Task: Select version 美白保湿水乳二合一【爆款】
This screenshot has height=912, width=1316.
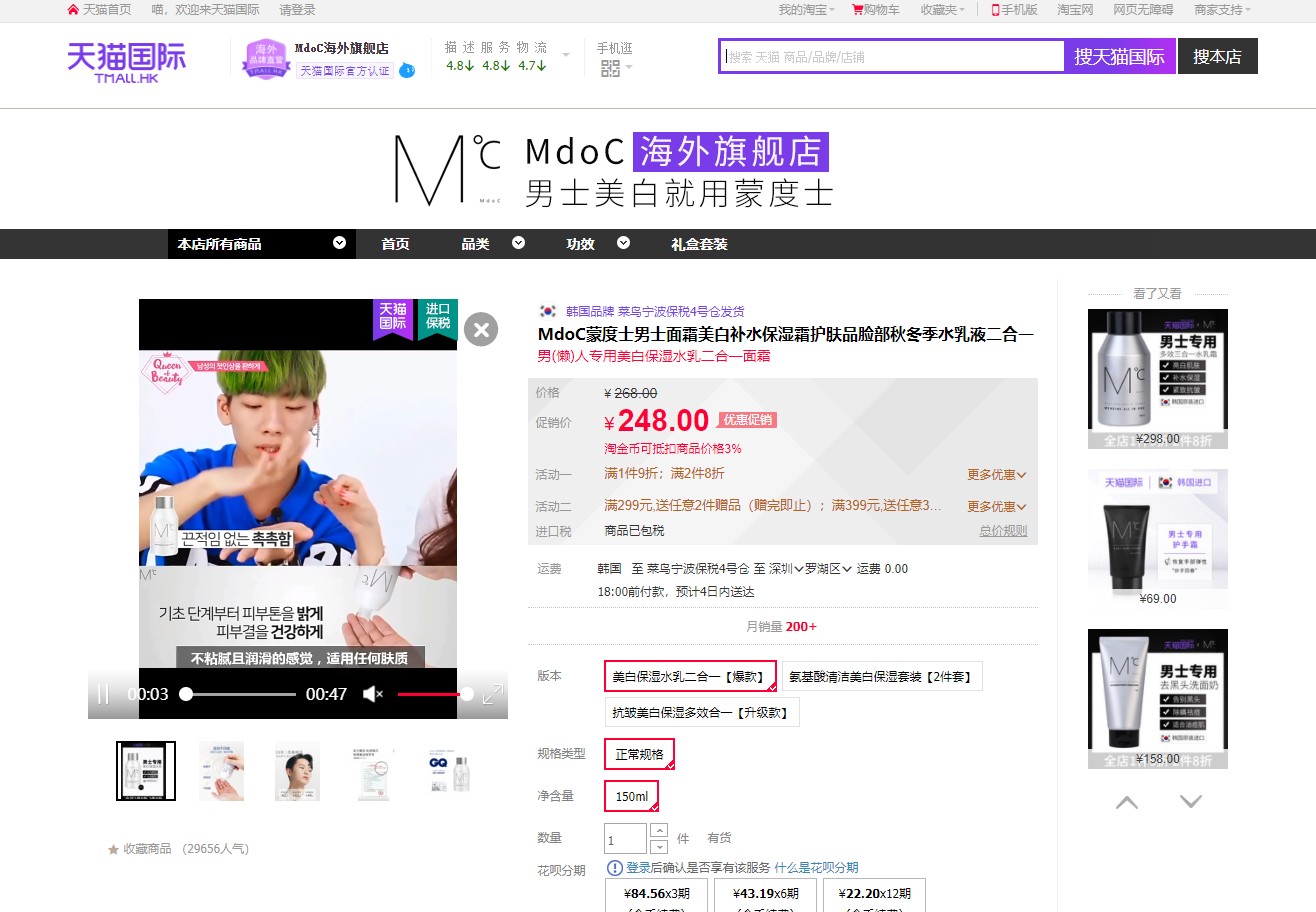Action: pyautogui.click(x=690, y=676)
